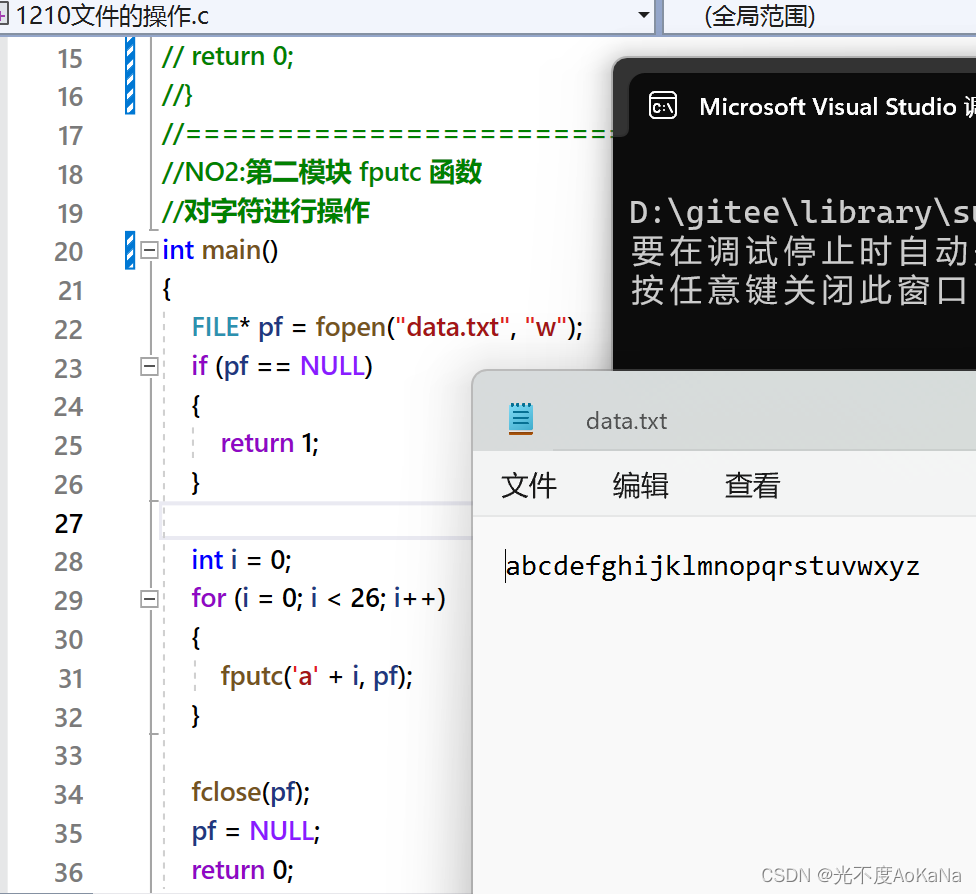Open the 查看 menu in Notepad
976x894 pixels.
(751, 486)
